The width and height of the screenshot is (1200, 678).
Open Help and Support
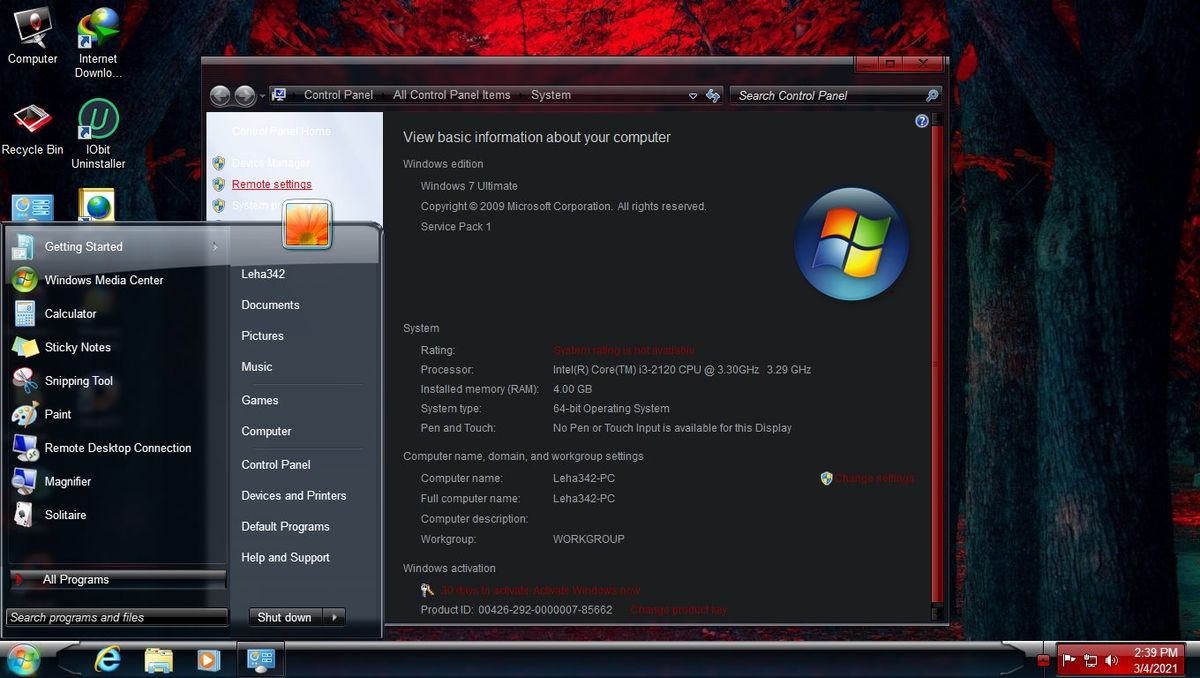click(285, 558)
